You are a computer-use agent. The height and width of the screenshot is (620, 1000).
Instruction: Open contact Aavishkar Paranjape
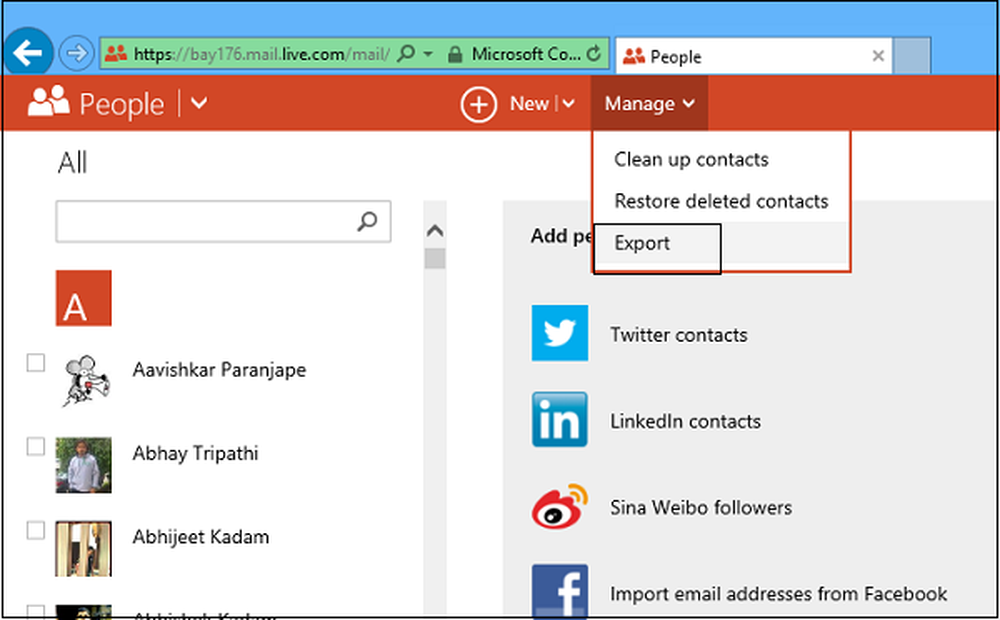(x=219, y=371)
